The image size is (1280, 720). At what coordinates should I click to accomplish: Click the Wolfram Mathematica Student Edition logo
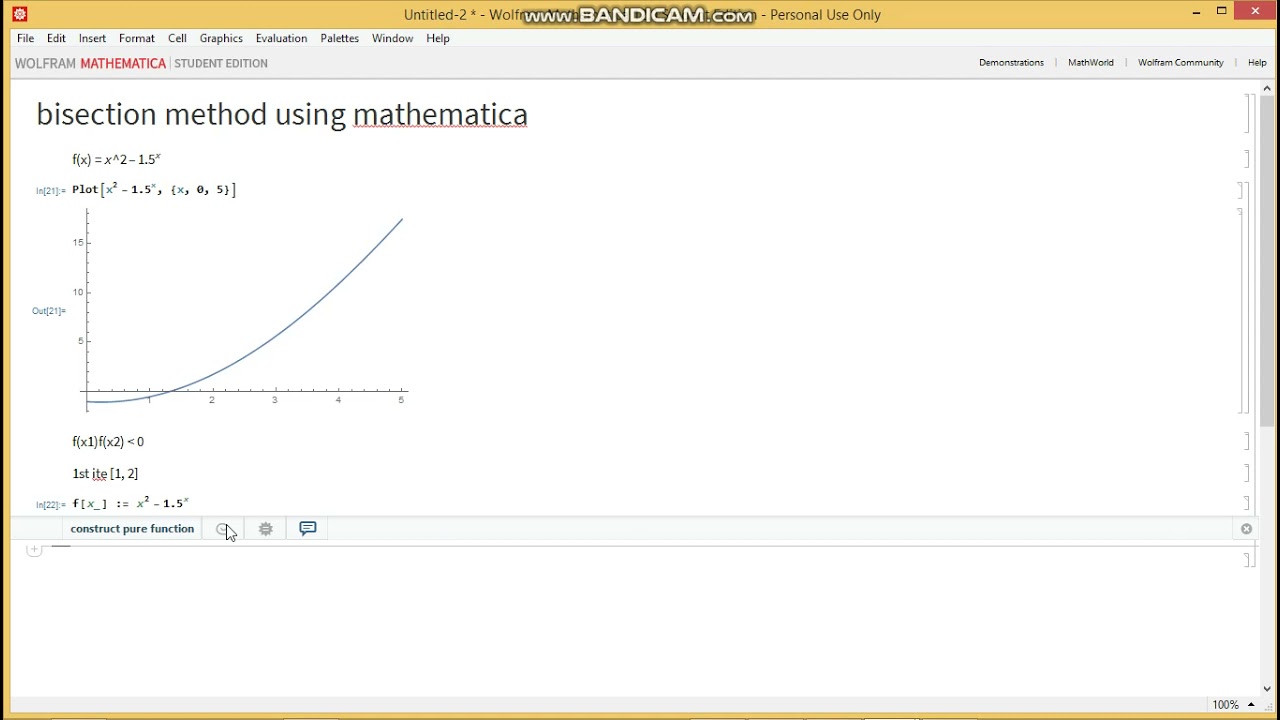(x=141, y=63)
